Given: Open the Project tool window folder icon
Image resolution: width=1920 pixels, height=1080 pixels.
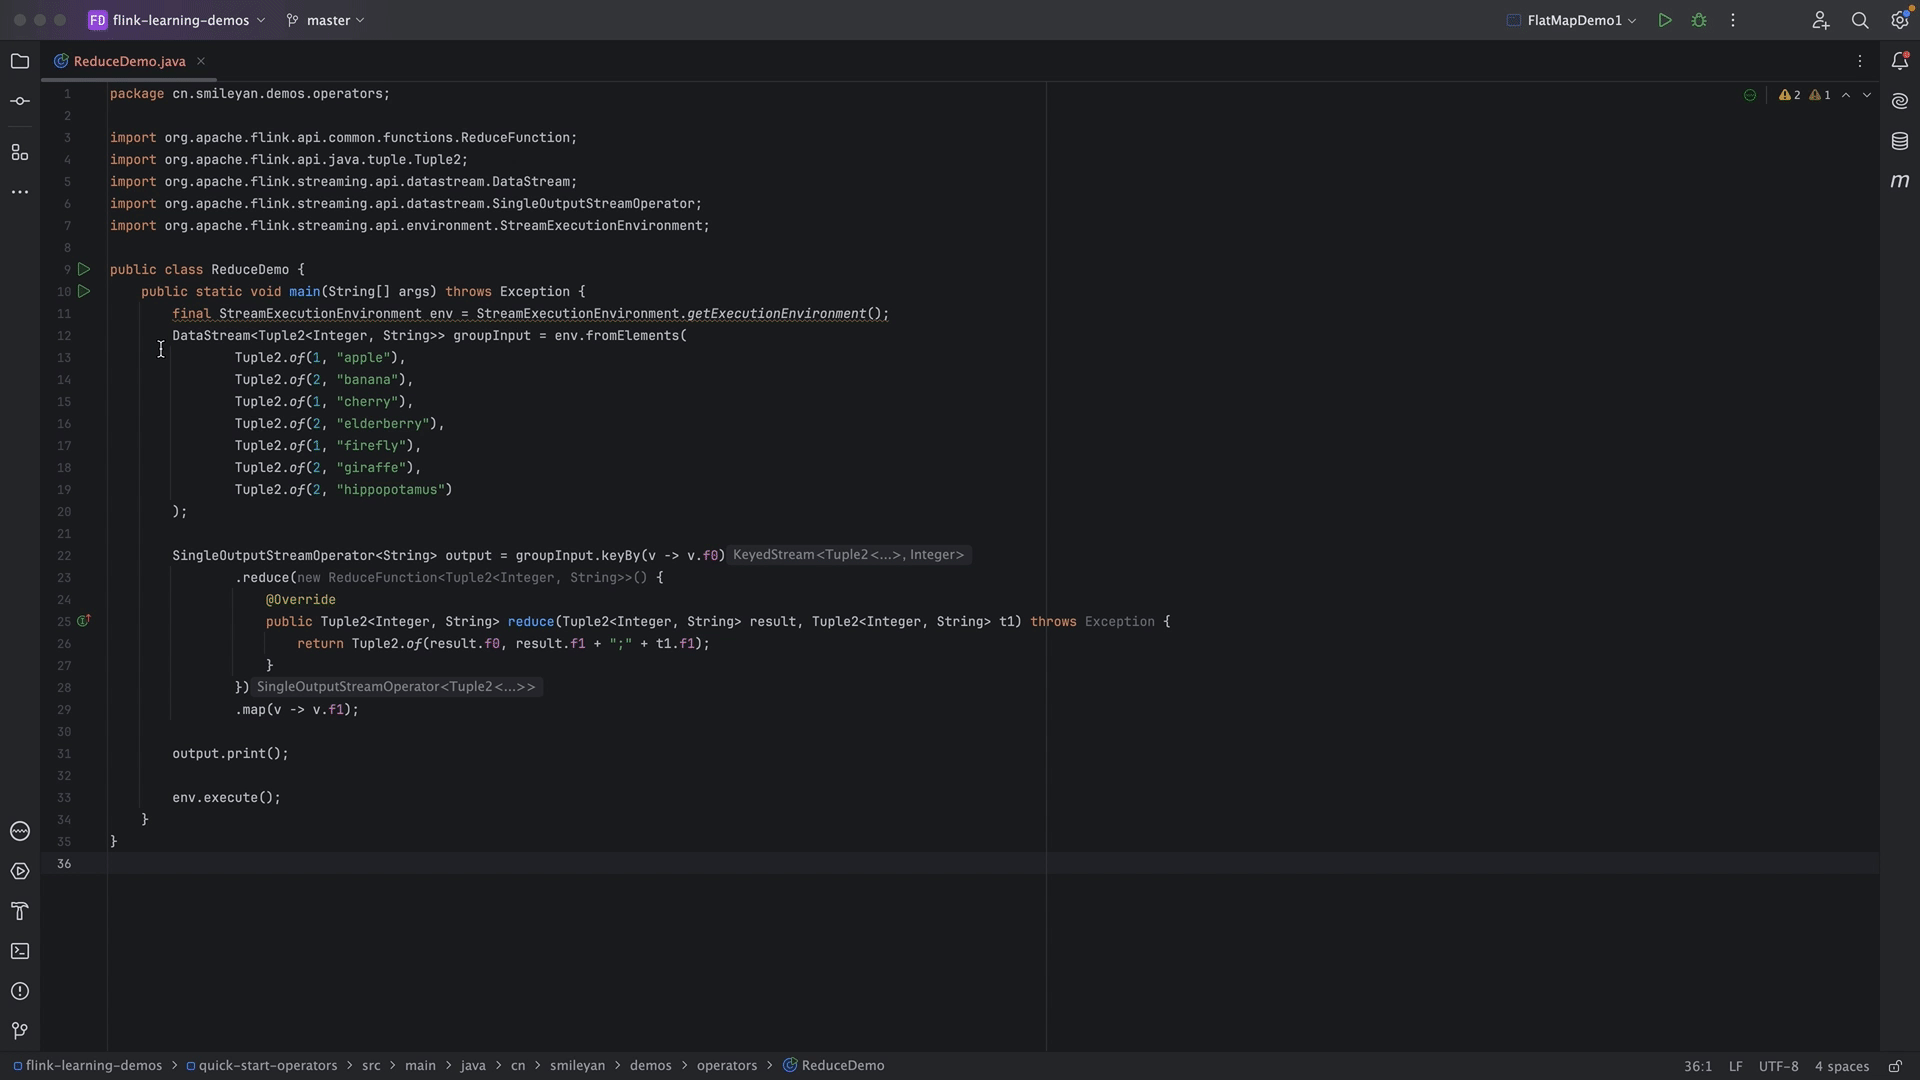Looking at the screenshot, I should 20,62.
